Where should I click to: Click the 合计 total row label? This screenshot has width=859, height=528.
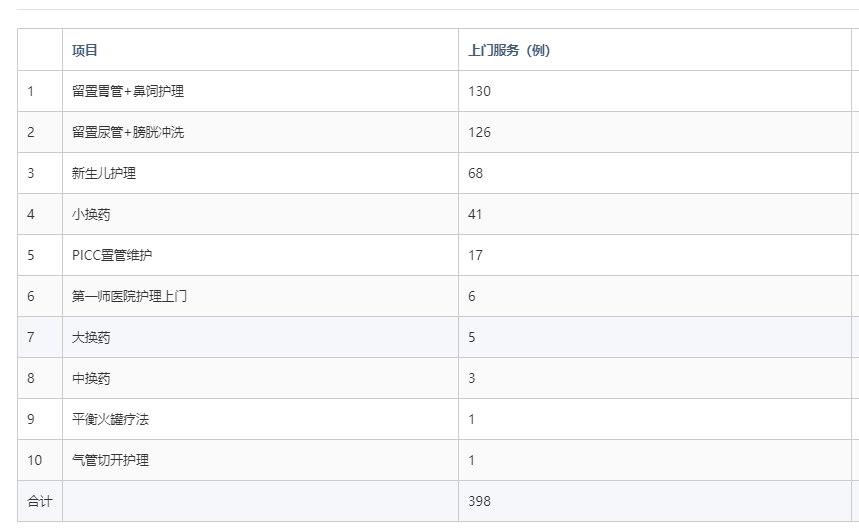(39, 501)
